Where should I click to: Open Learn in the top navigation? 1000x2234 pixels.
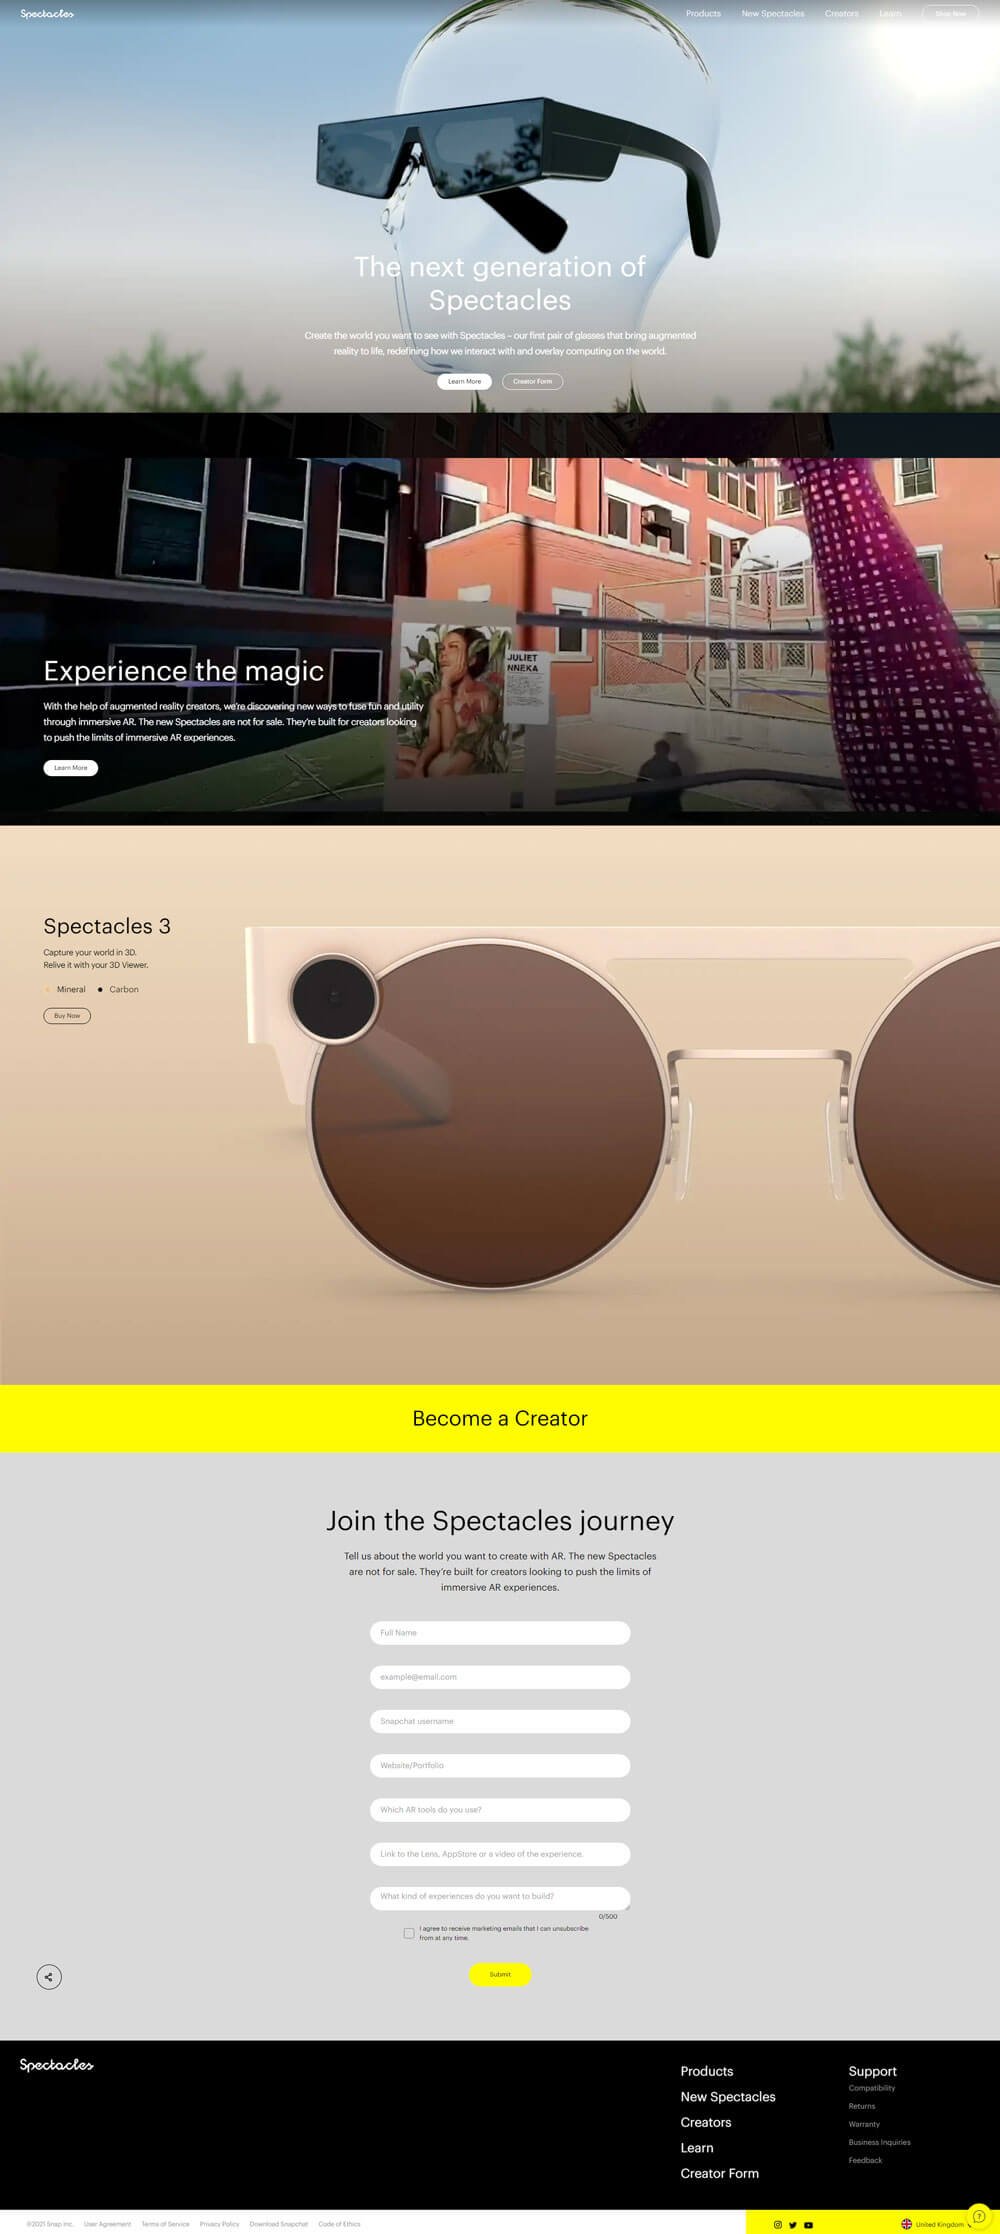pos(890,14)
